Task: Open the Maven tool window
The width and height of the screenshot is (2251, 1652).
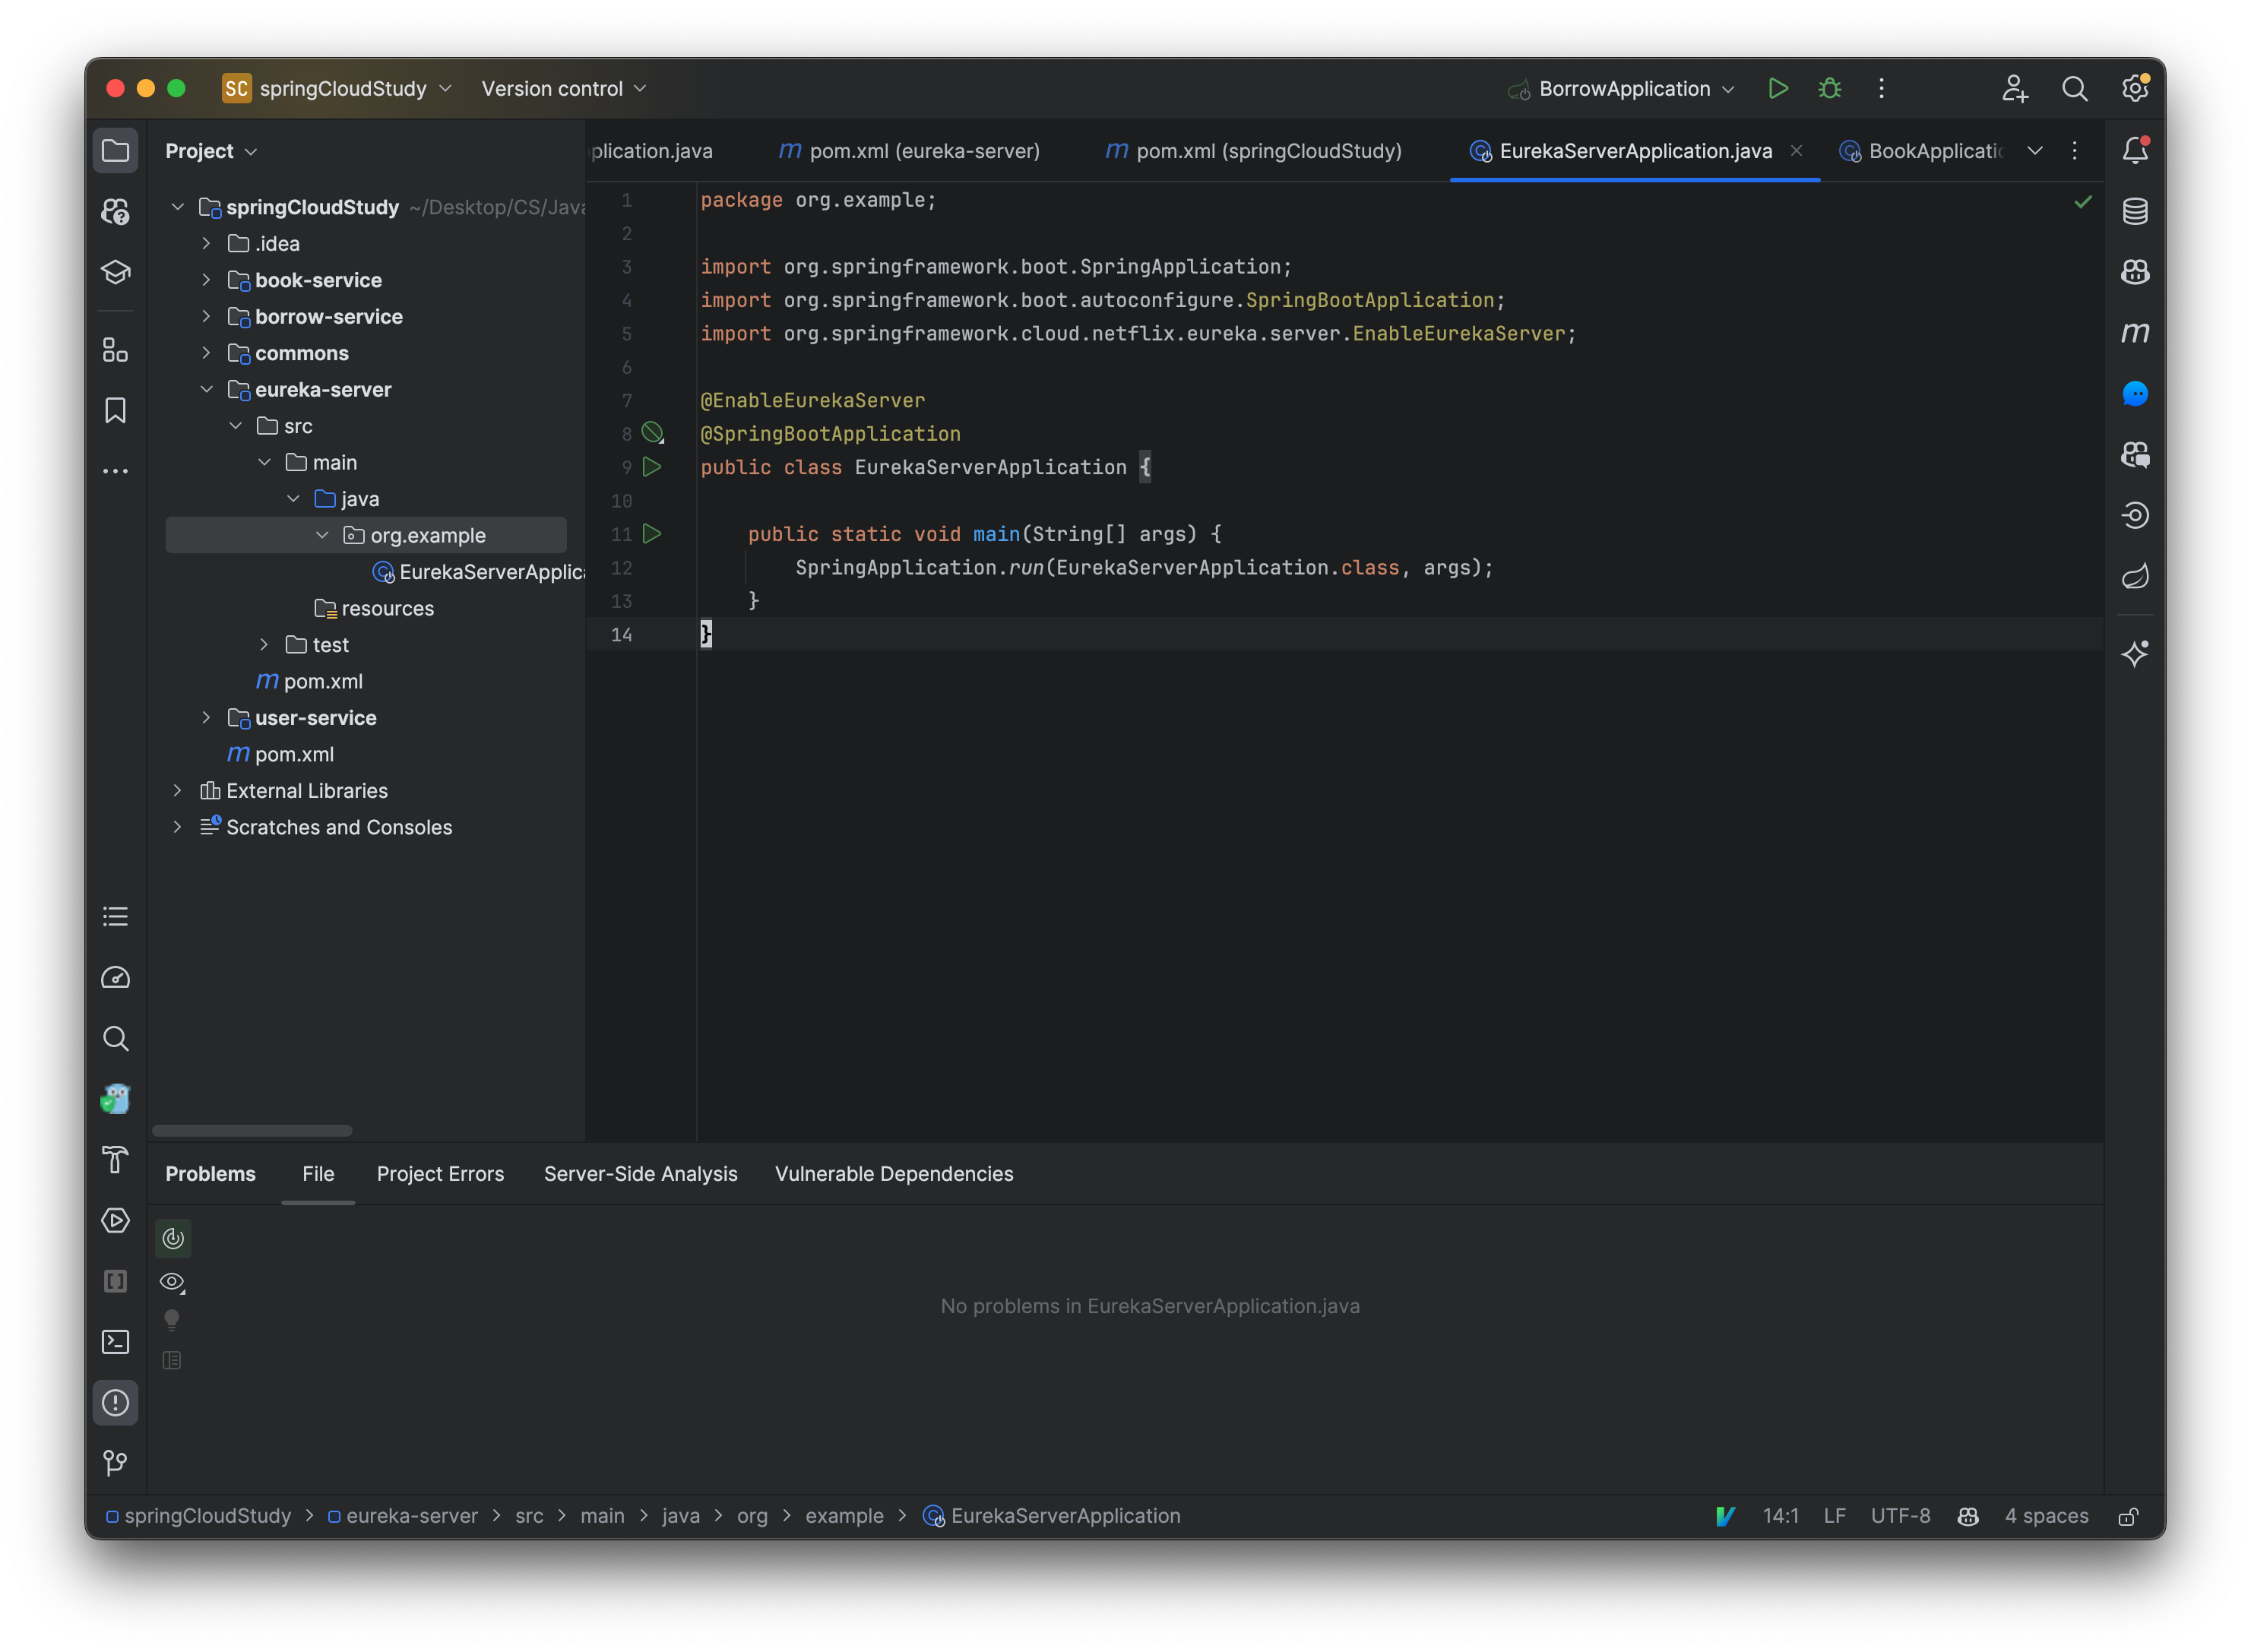Action: [2135, 333]
